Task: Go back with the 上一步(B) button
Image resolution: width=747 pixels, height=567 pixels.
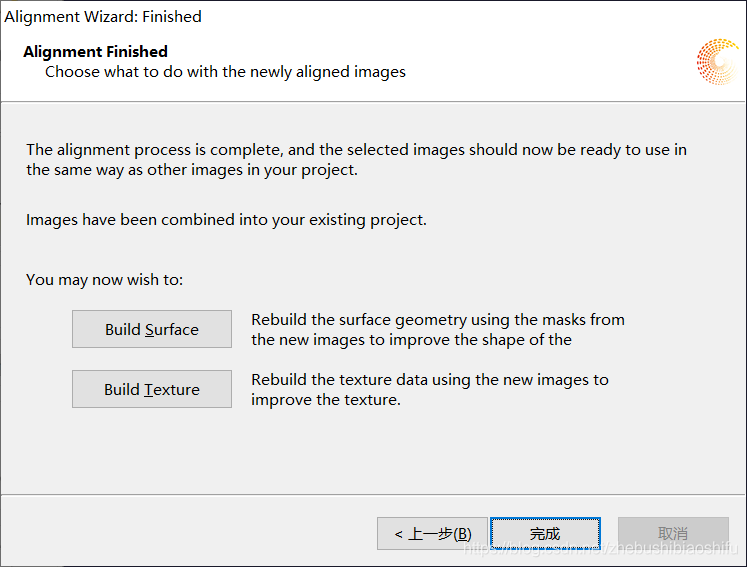Action: point(432,534)
